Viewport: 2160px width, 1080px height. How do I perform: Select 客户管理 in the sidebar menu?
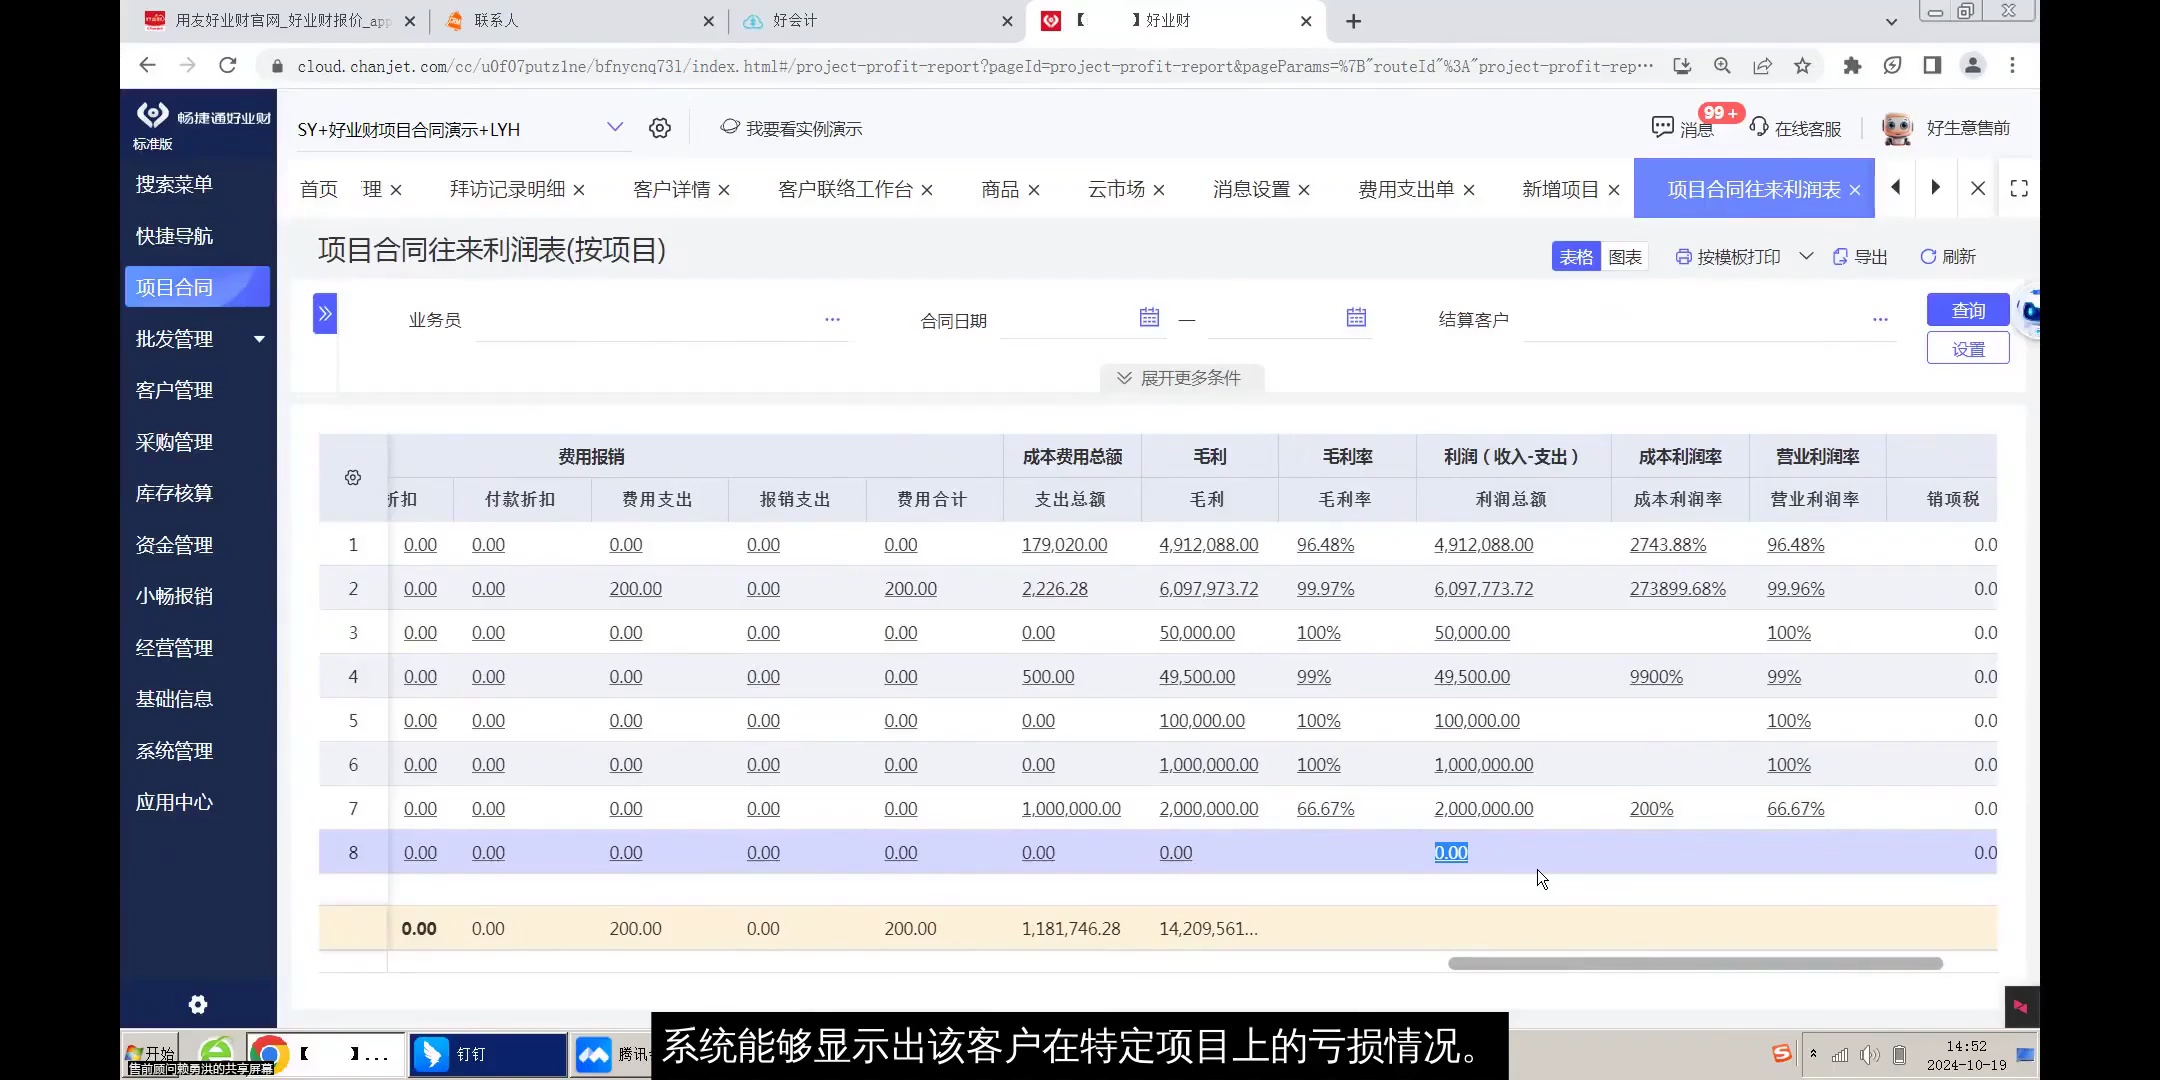[174, 389]
